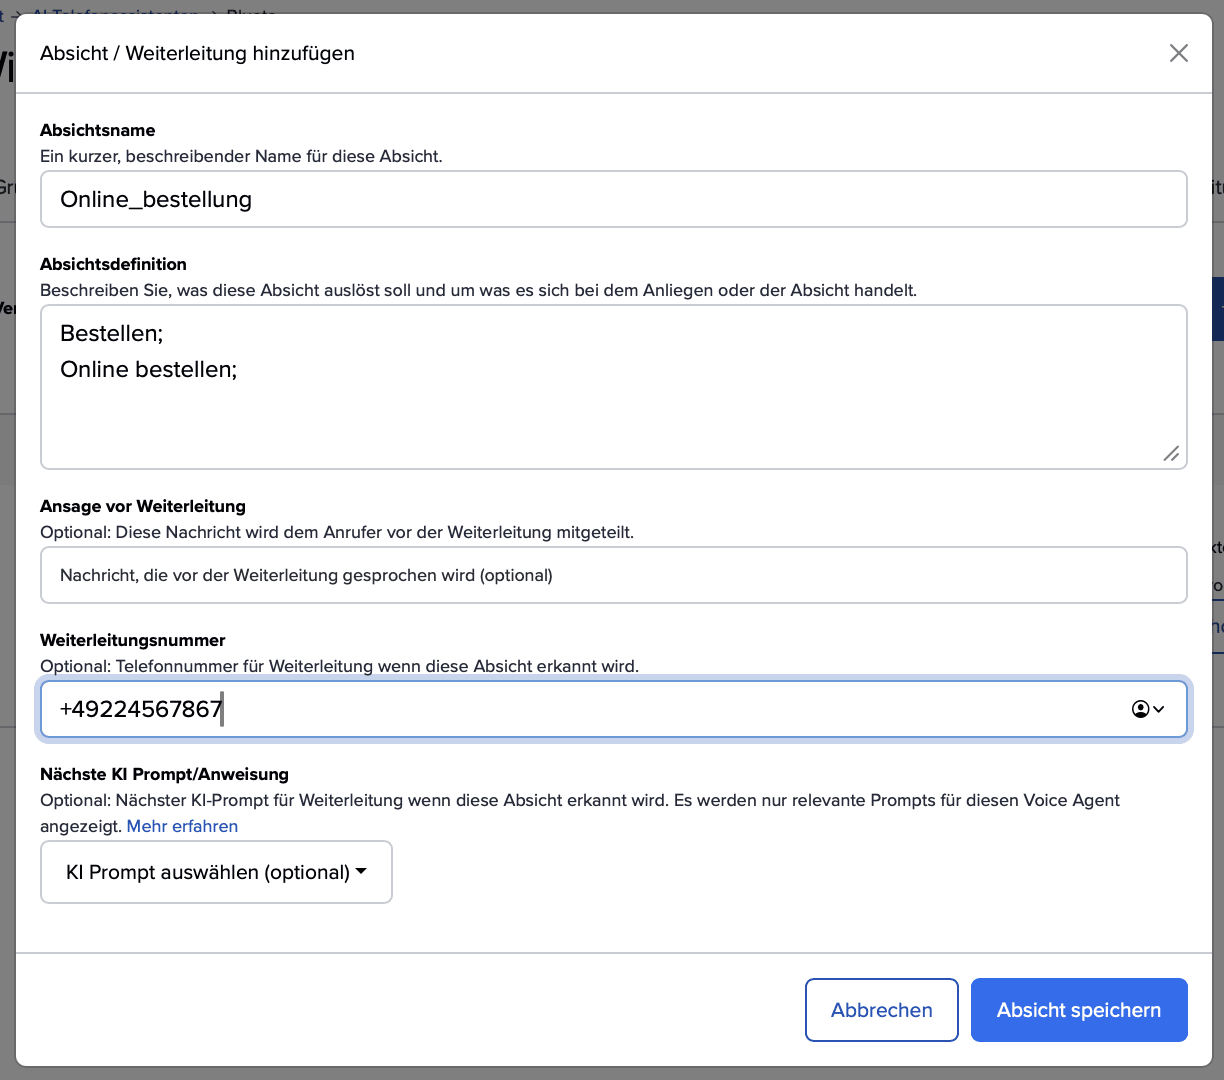
Task: Click the Absichtsdefinition textarea resize handle
Action: click(x=1171, y=453)
